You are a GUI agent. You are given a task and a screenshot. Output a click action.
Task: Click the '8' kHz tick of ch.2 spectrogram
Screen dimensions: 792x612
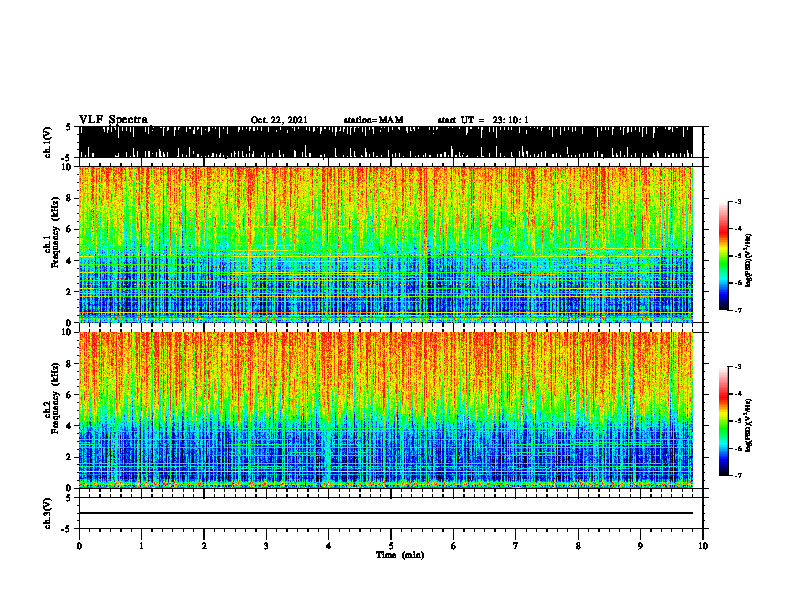coord(70,364)
